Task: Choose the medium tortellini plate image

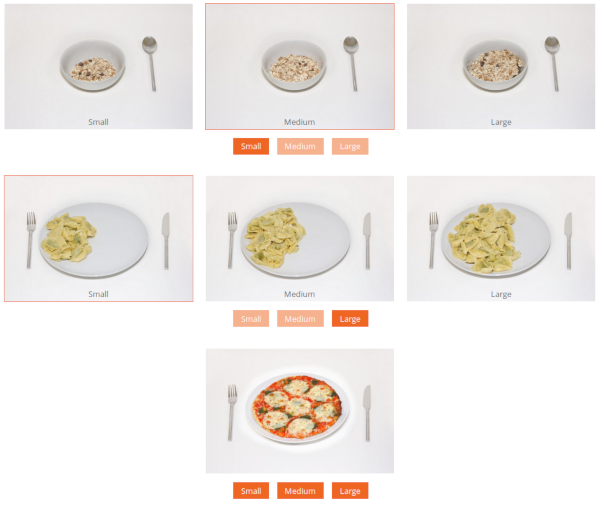Action: tap(300, 238)
